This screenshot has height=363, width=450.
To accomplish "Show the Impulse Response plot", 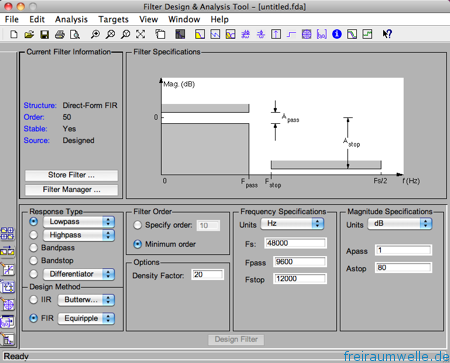I will pos(276,34).
